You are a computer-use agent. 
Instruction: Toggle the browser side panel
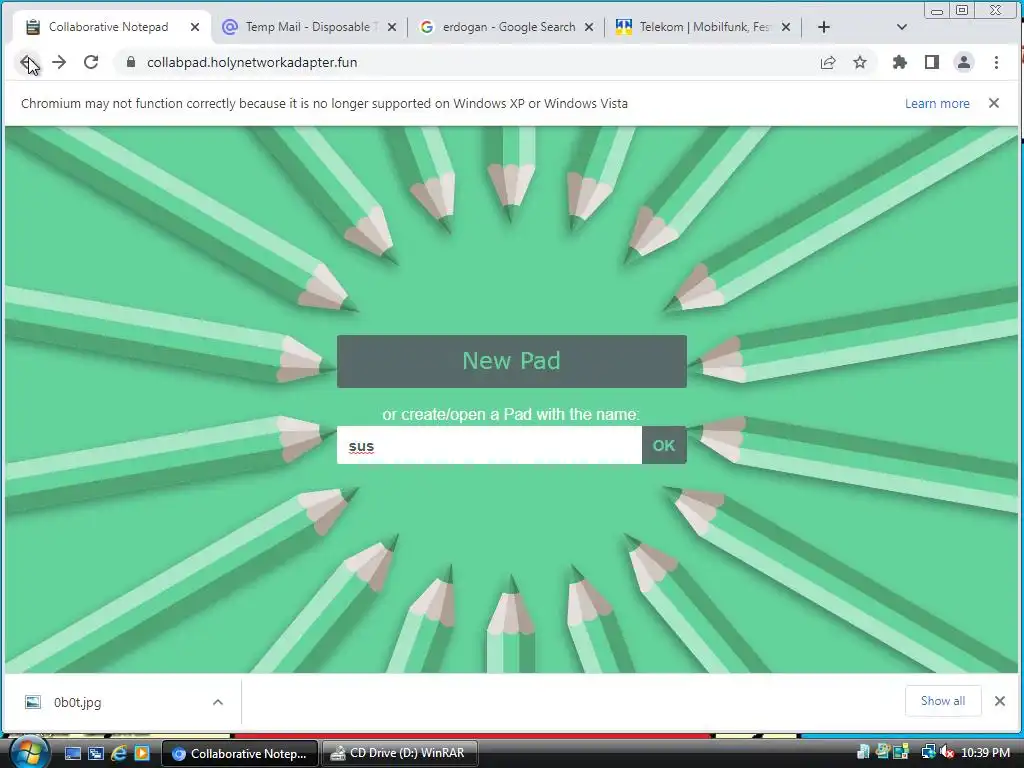tap(931, 63)
